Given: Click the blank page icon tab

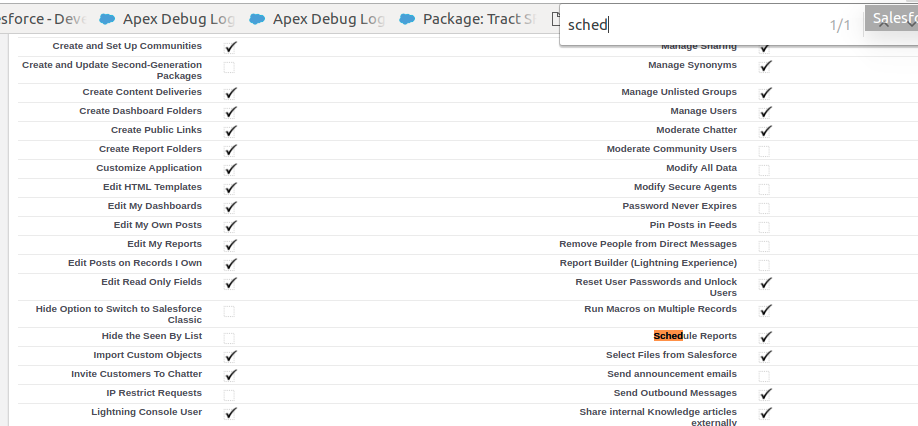Looking at the screenshot, I should coord(557,19).
